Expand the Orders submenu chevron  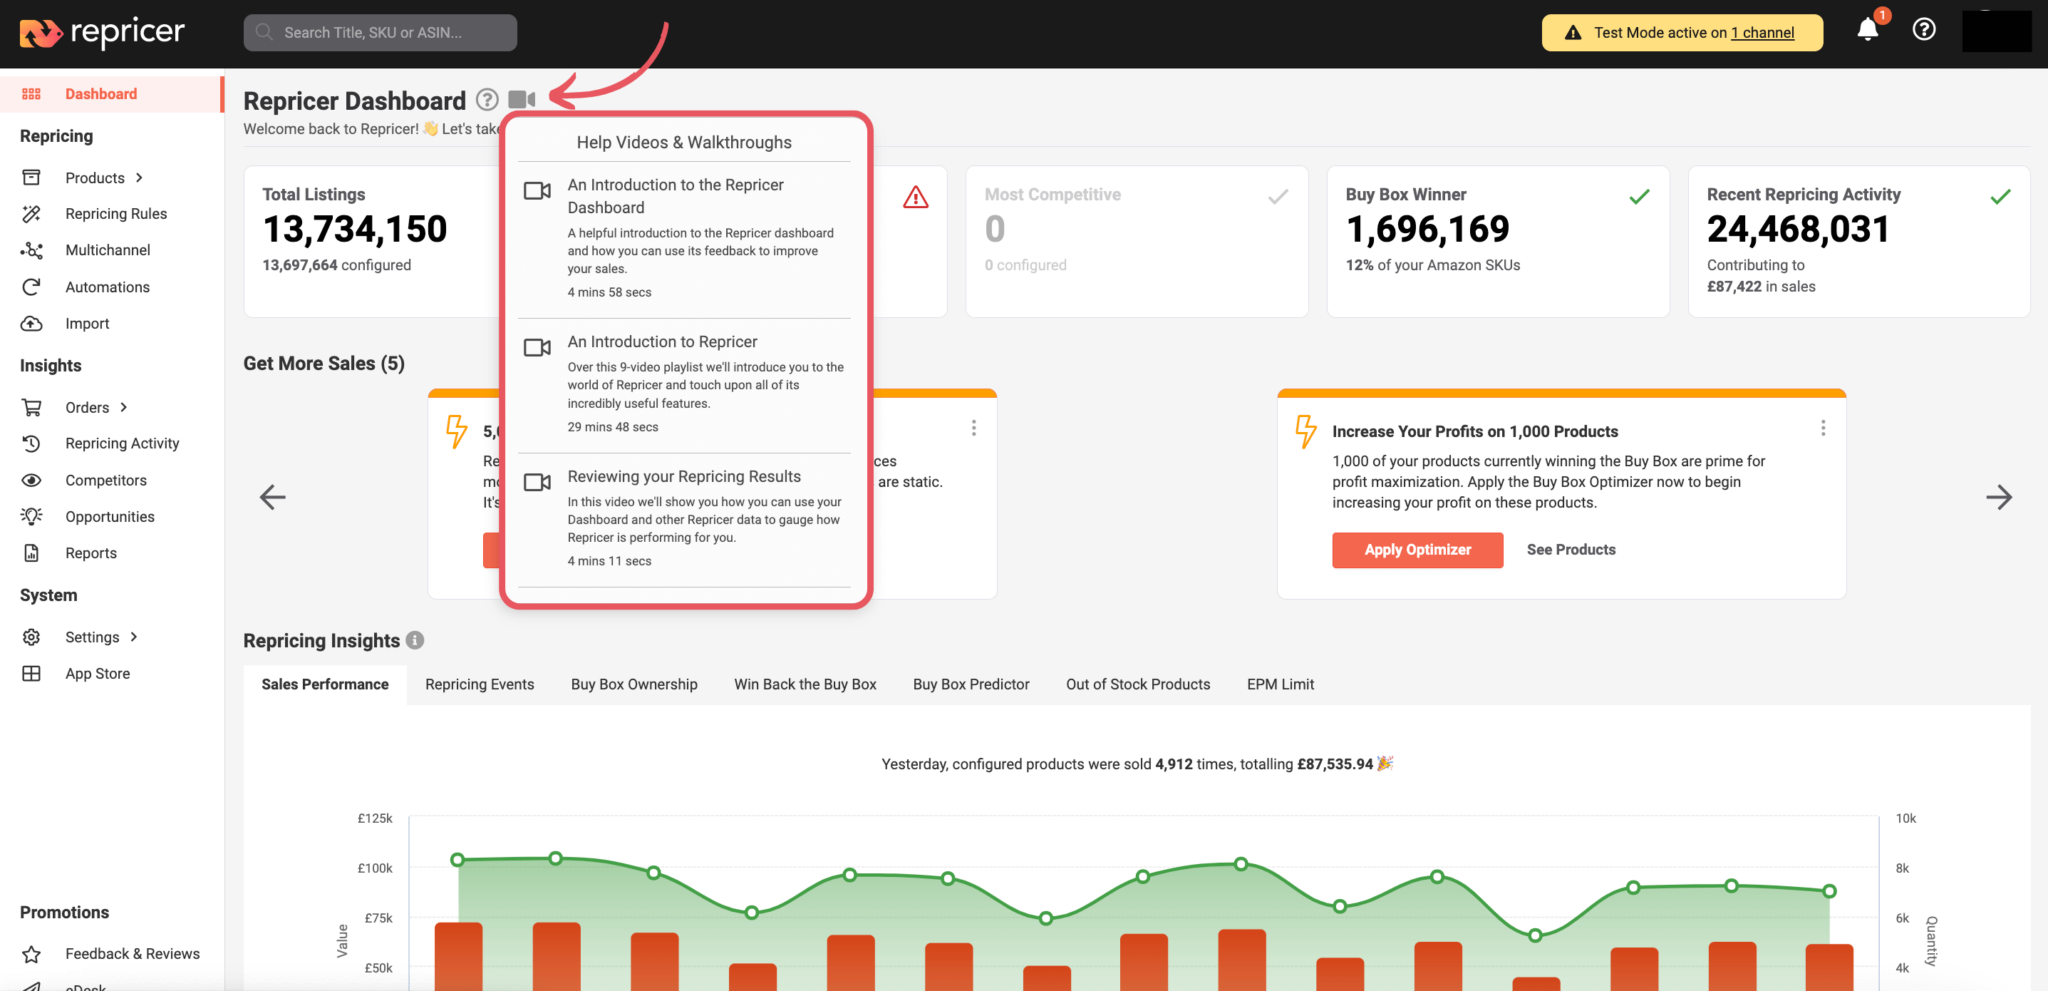point(124,407)
